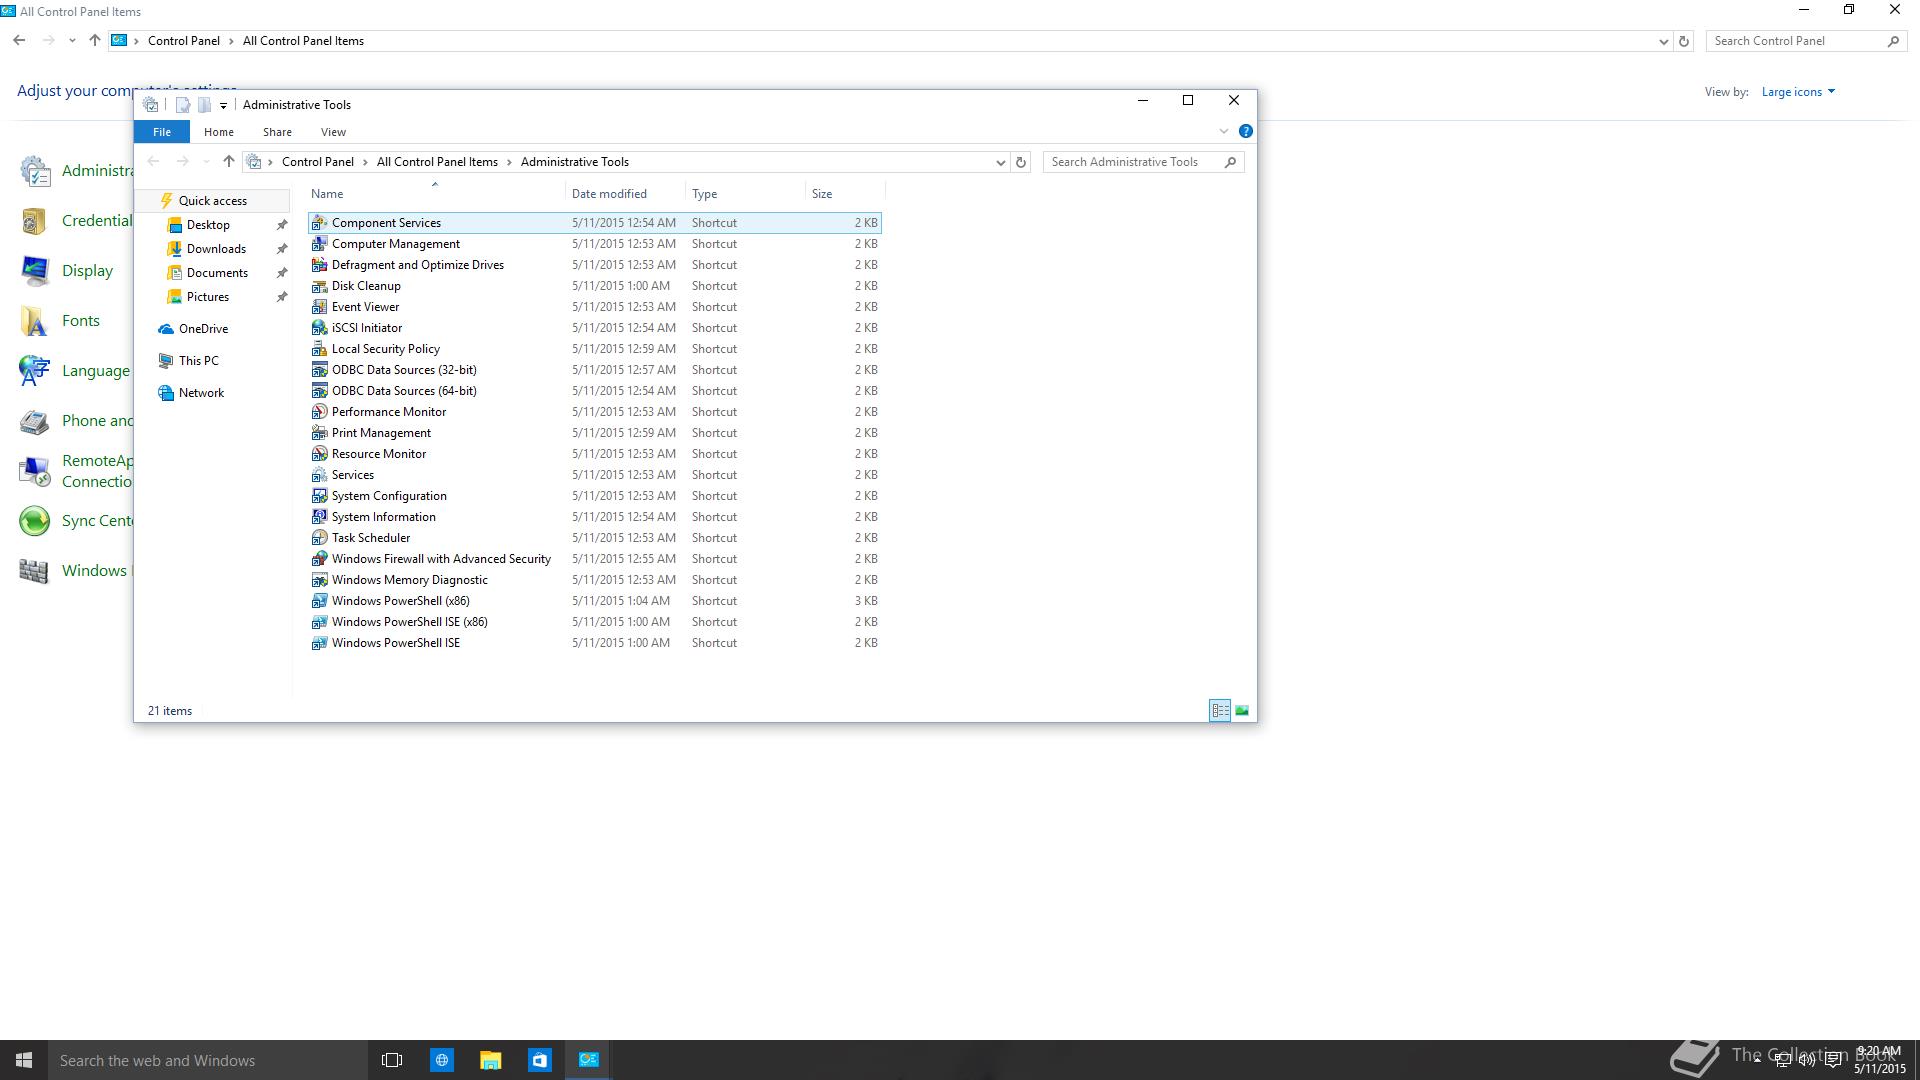Viewport: 1920px width, 1080px height.
Task: Select the System Information icon
Action: coord(319,517)
